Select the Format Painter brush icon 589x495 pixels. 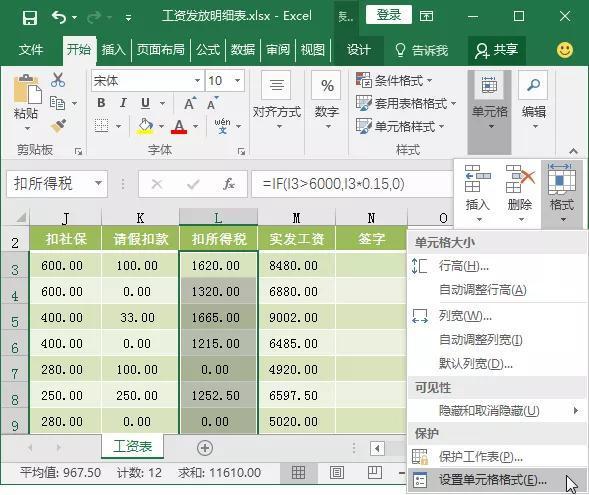58,126
